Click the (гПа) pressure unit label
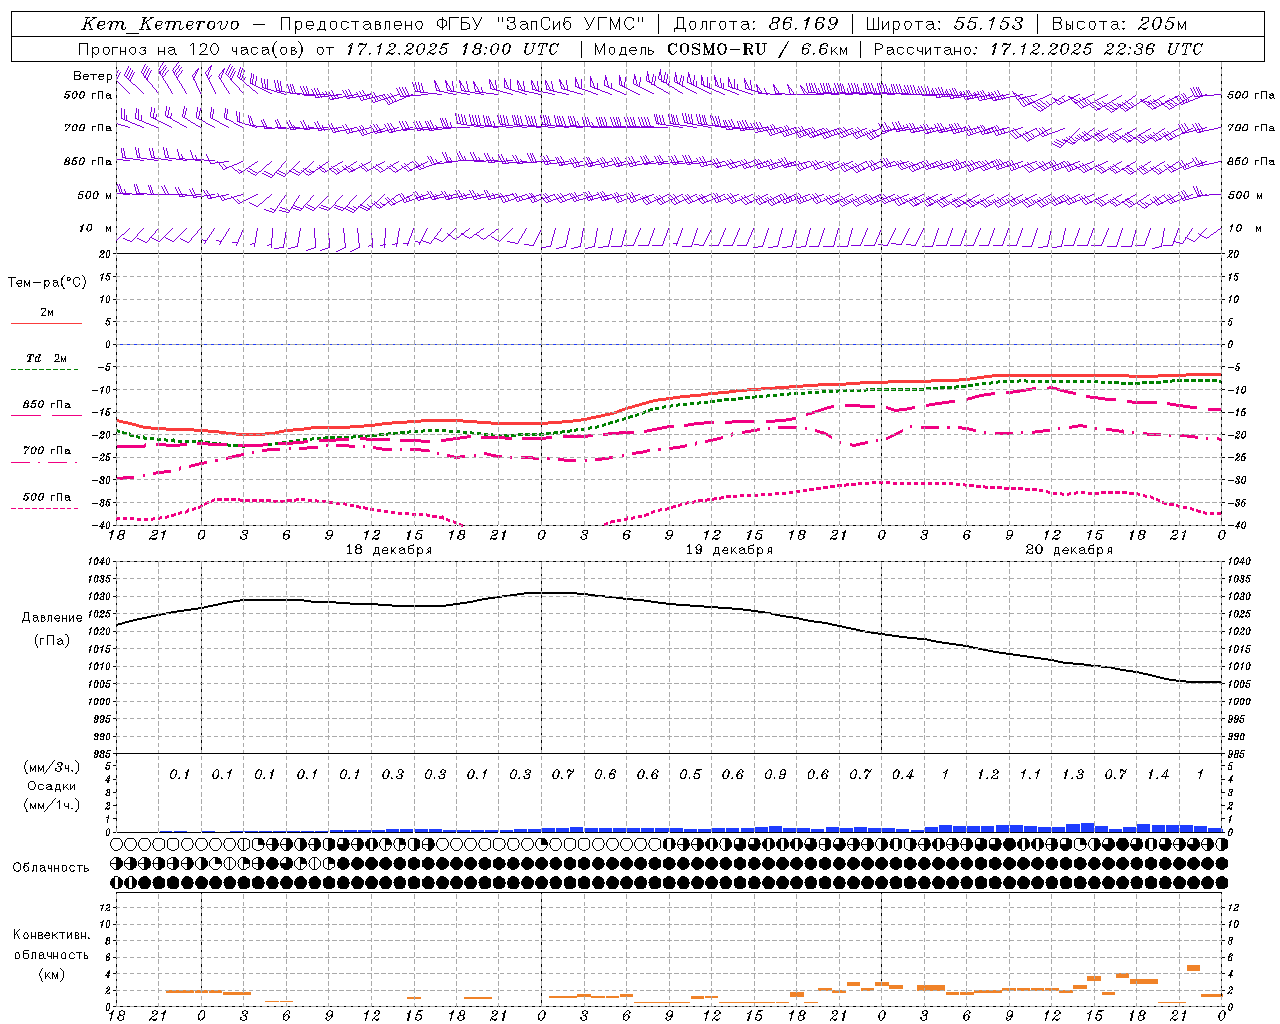 tap(50, 640)
